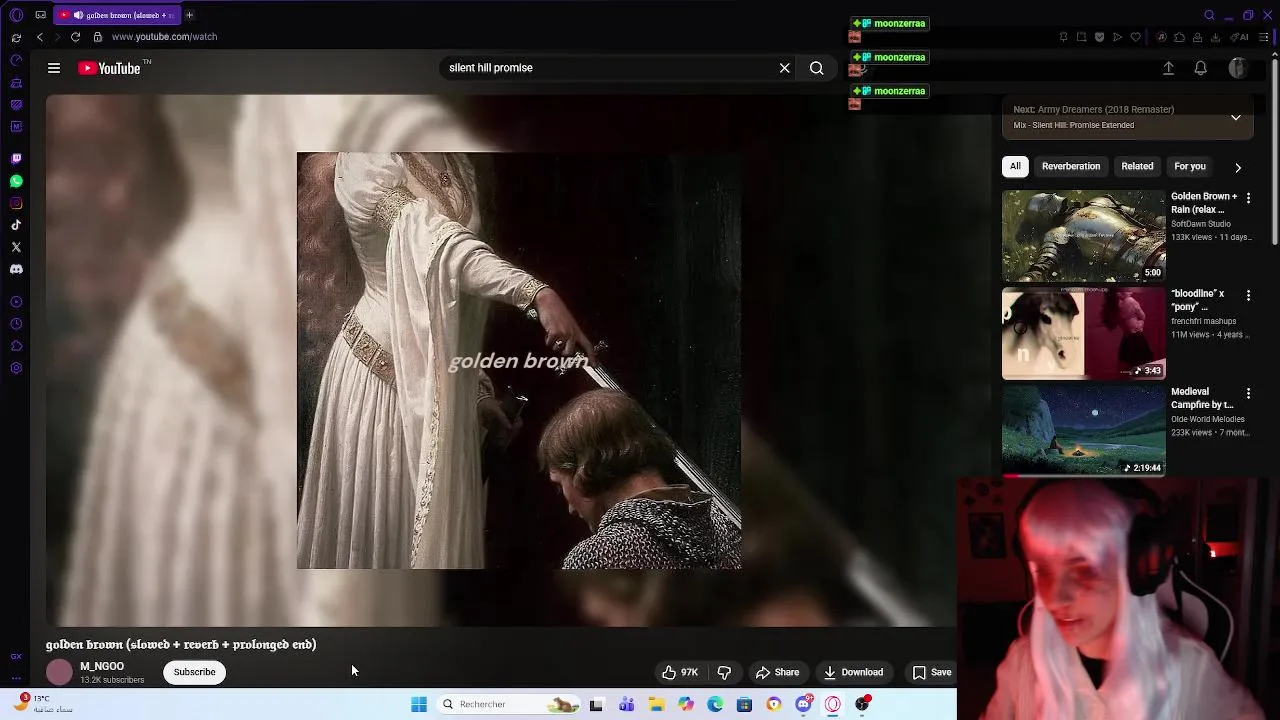The height and width of the screenshot is (720, 1280).
Task: Open the browser toolbar search icon
Action: coord(1209,15)
